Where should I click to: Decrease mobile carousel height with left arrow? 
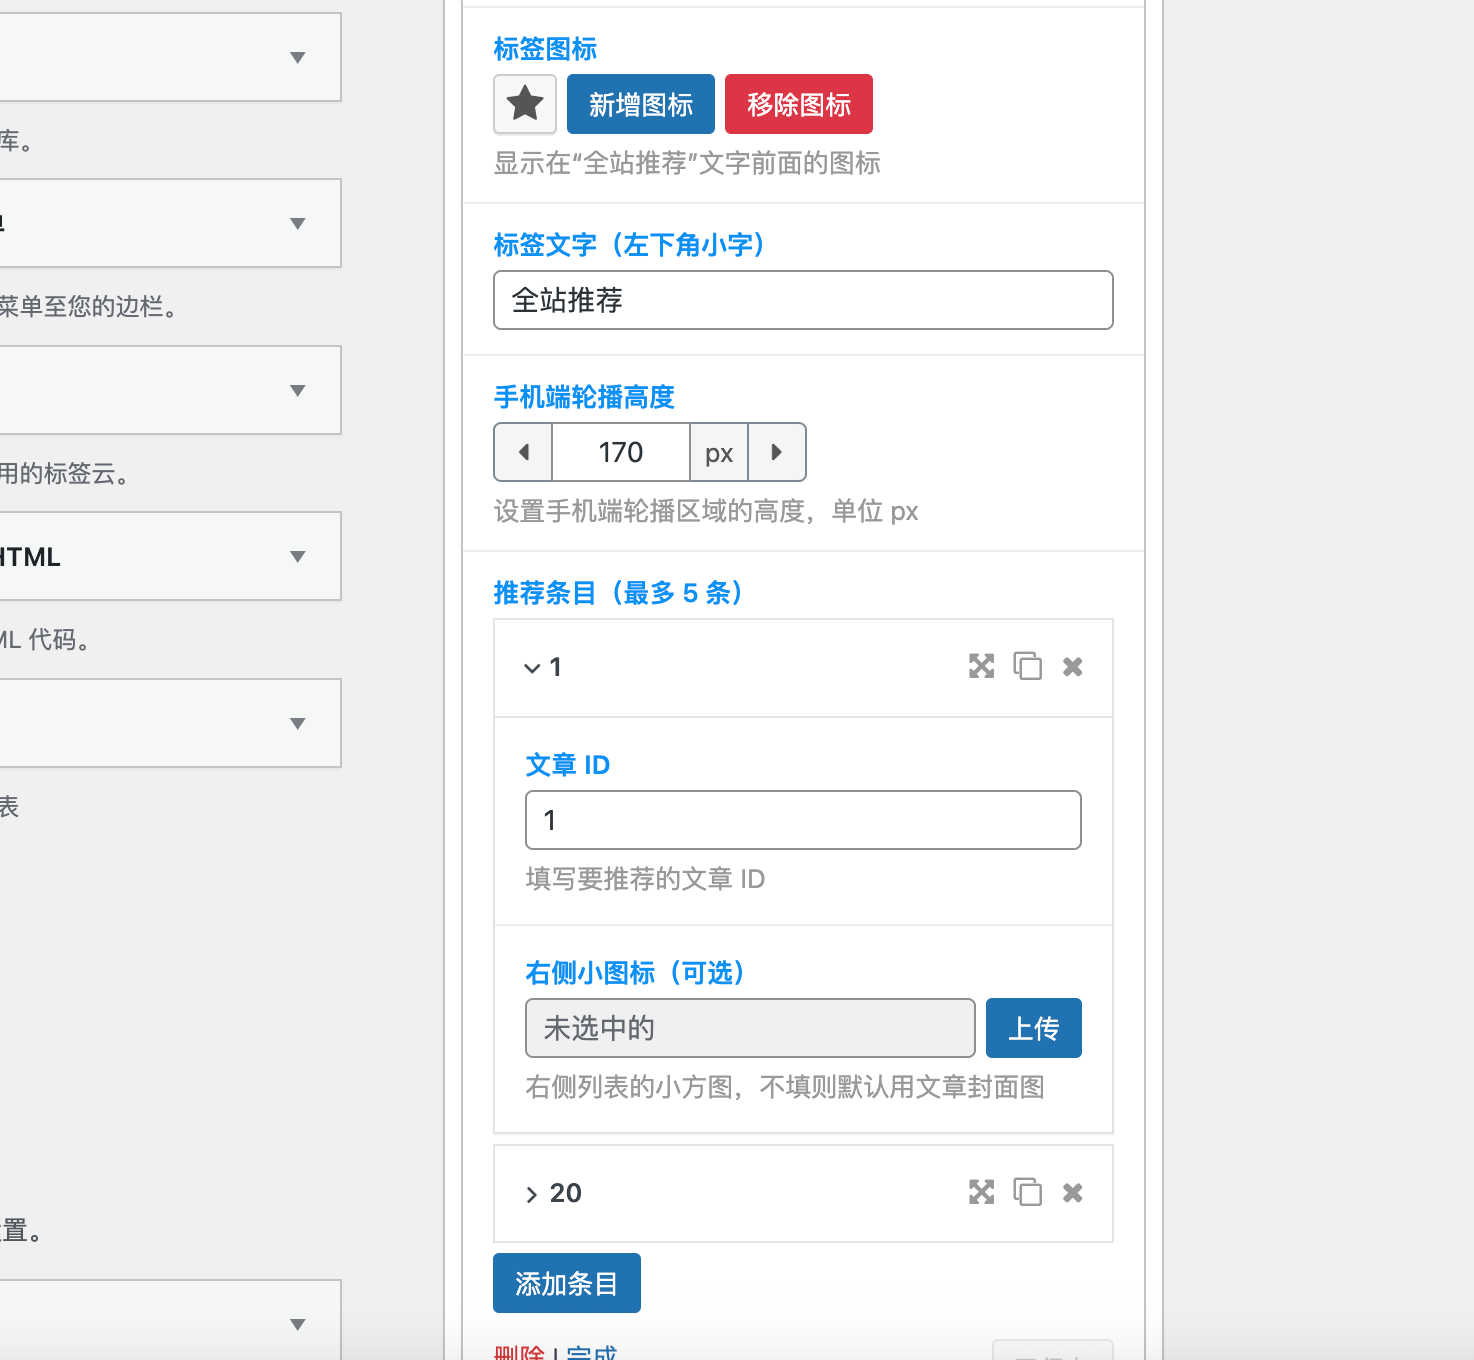click(522, 452)
